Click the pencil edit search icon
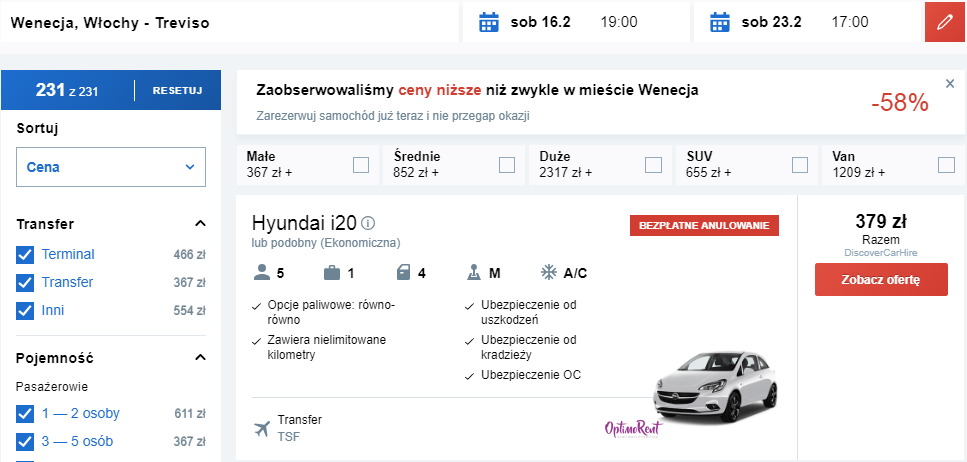 [x=945, y=22]
